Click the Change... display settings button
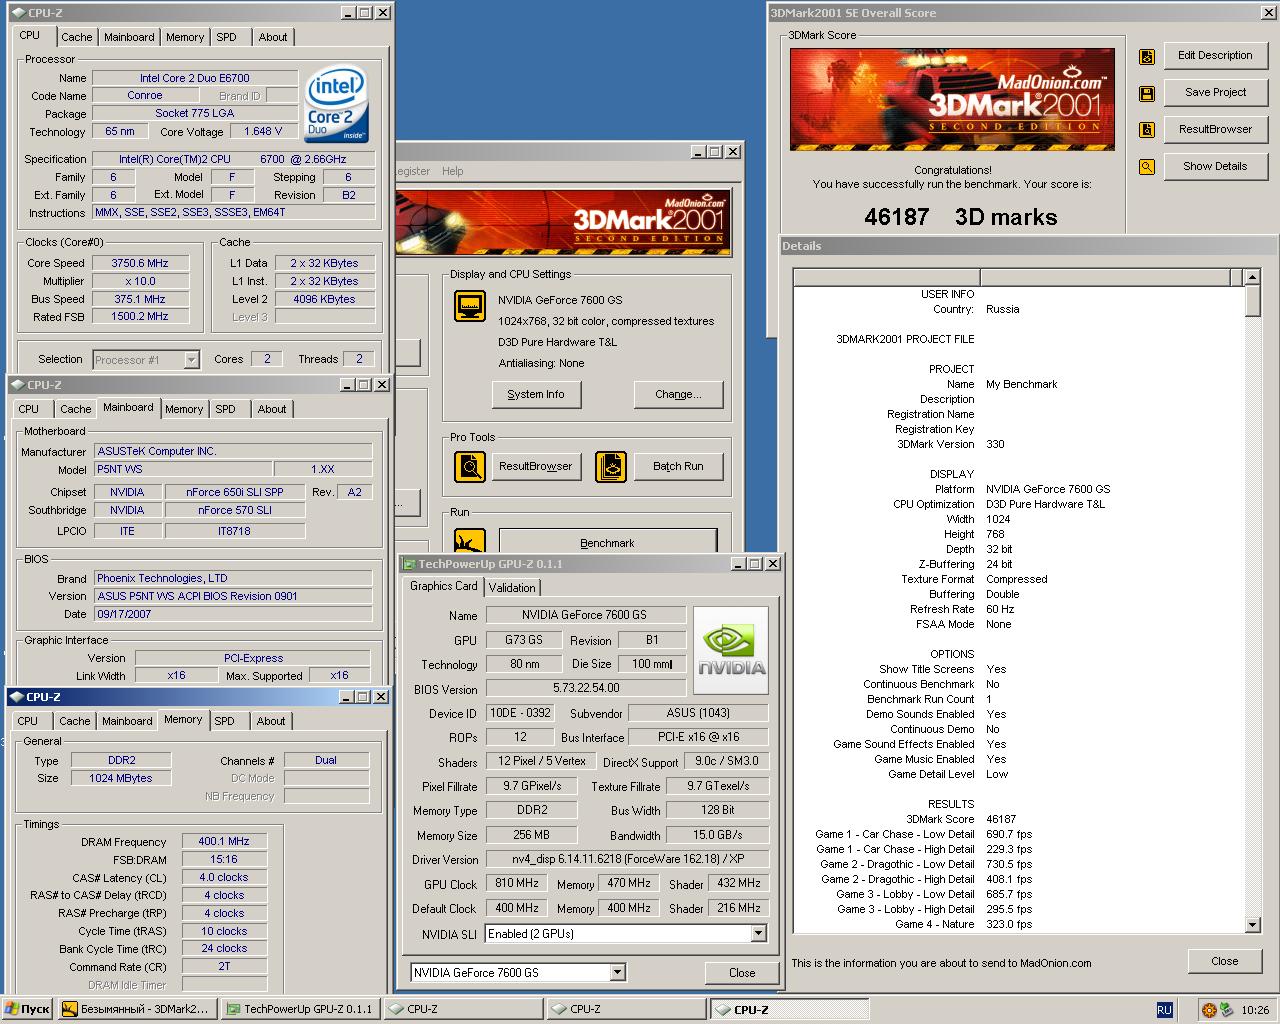Screen dimensions: 1280x1024 pos(678,394)
